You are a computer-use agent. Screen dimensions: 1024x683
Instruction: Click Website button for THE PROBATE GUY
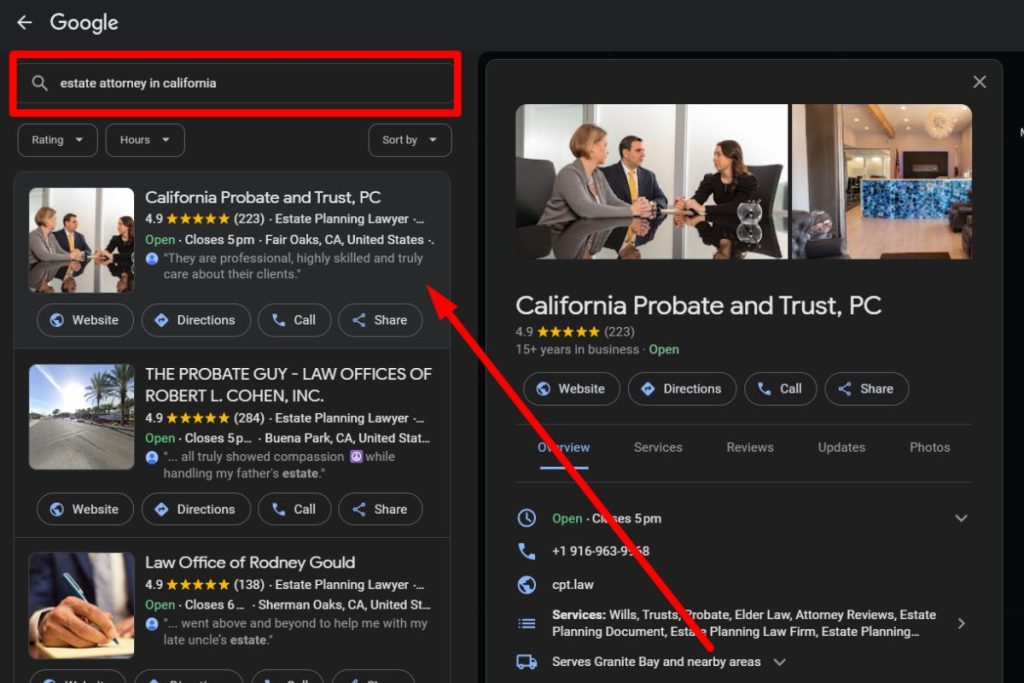pos(85,509)
